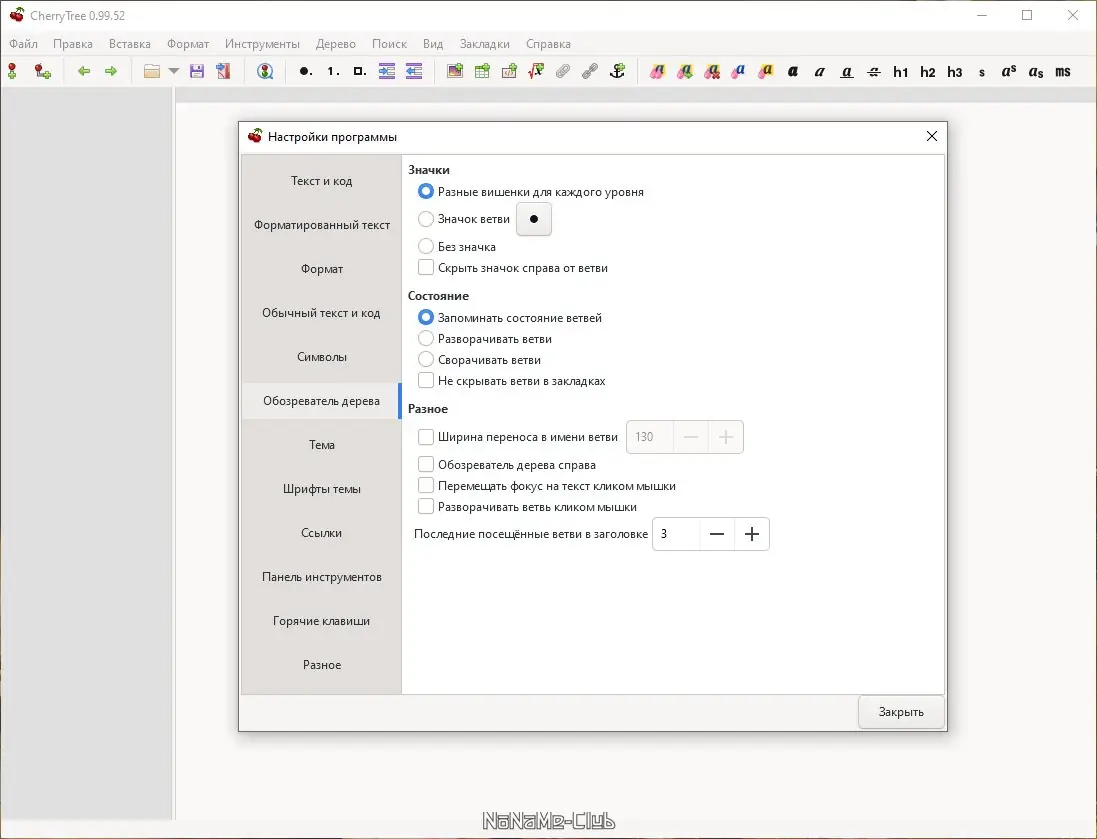
Task: Switch to the 'Тема' settings tab
Action: click(321, 444)
